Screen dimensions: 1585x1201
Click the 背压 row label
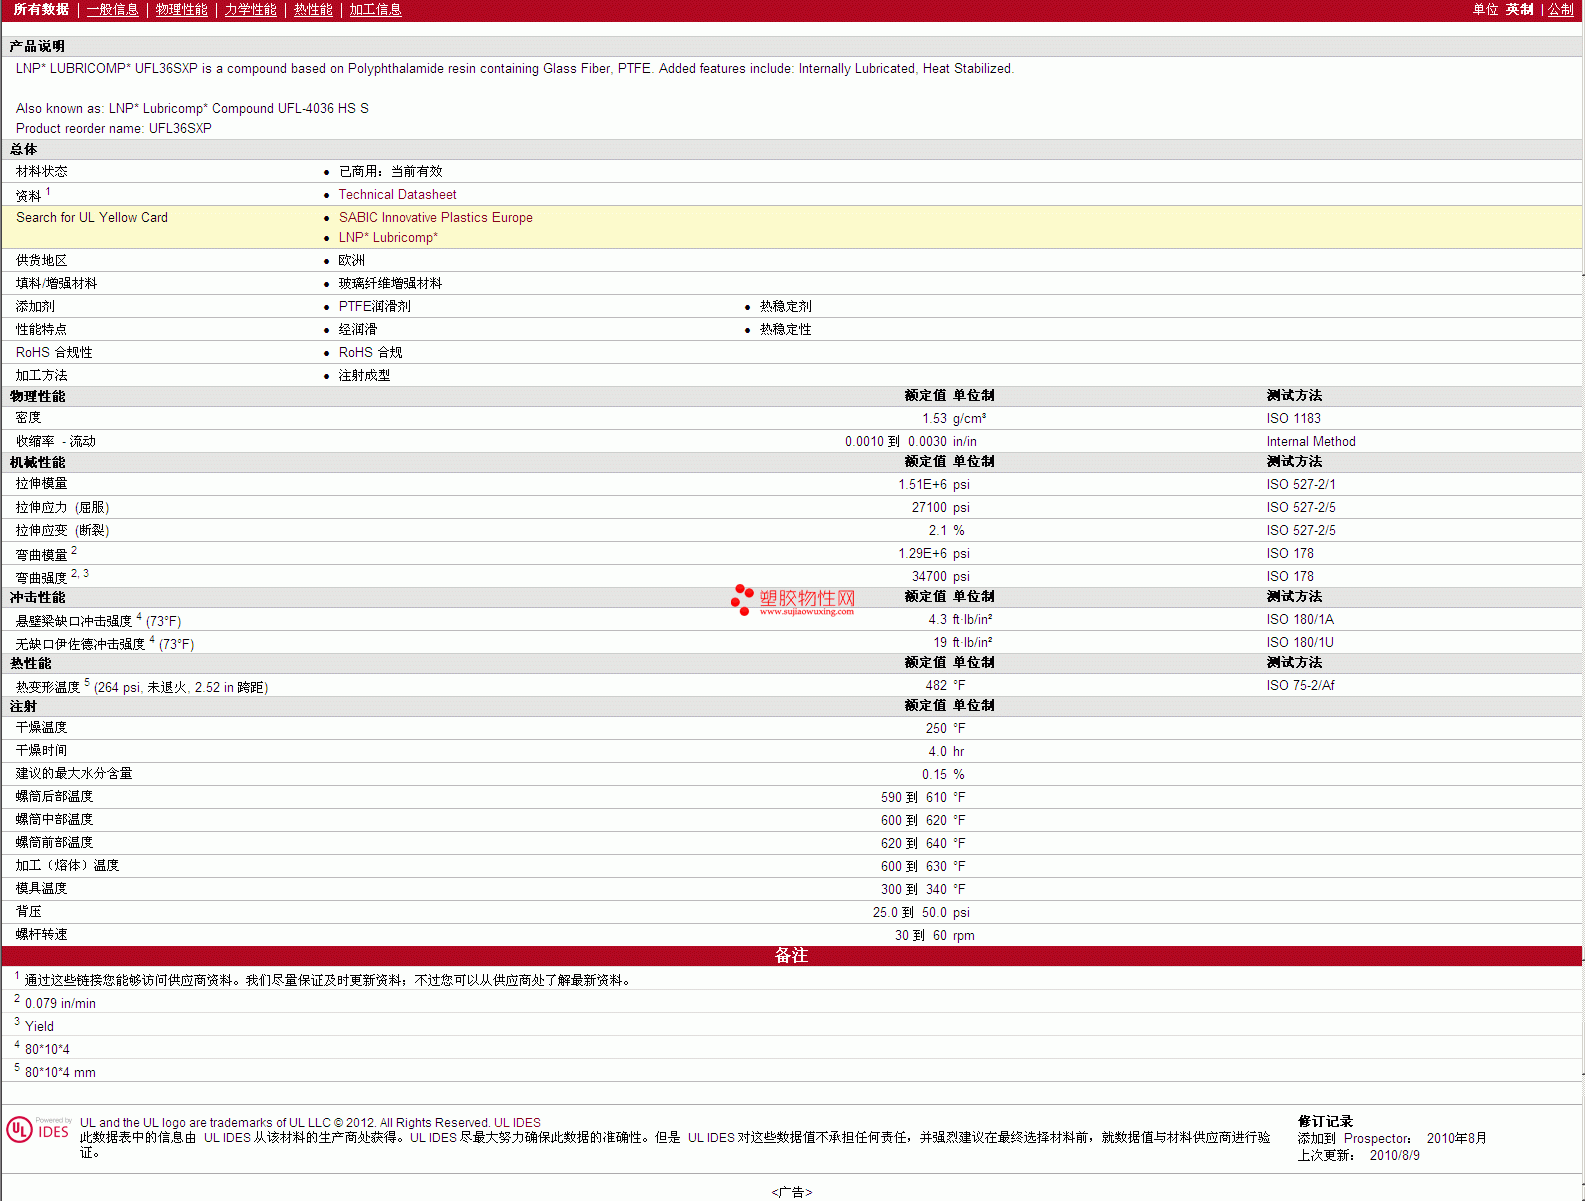[28, 912]
